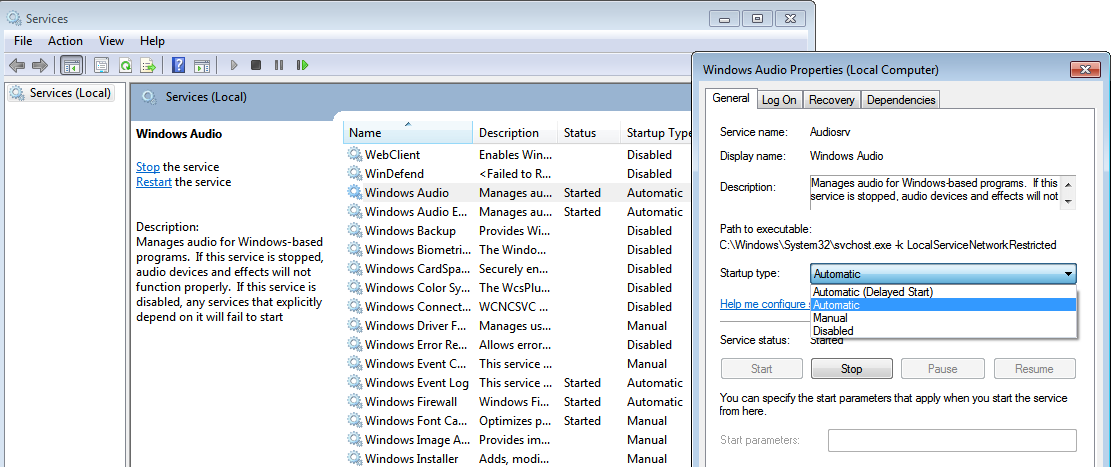
Task: Click the Pause button in Properties dialog
Action: coord(942,369)
